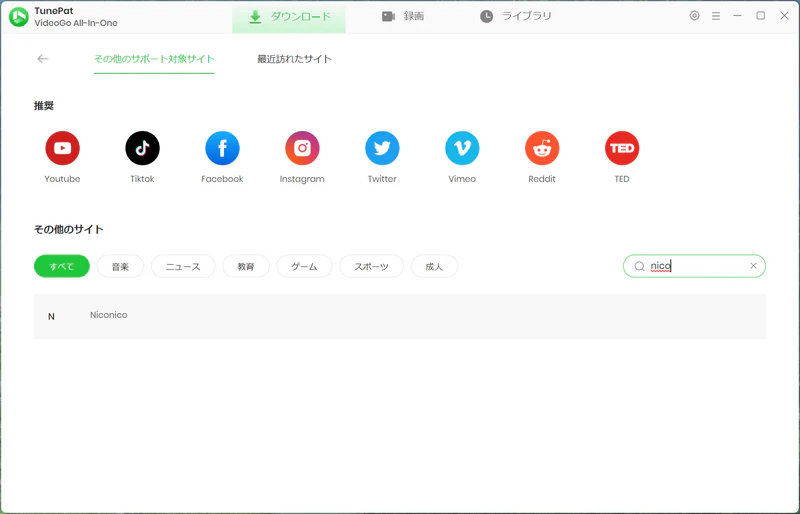Switch to the 最近訪れたサイト tab
The width and height of the screenshot is (800, 514).
(294, 59)
